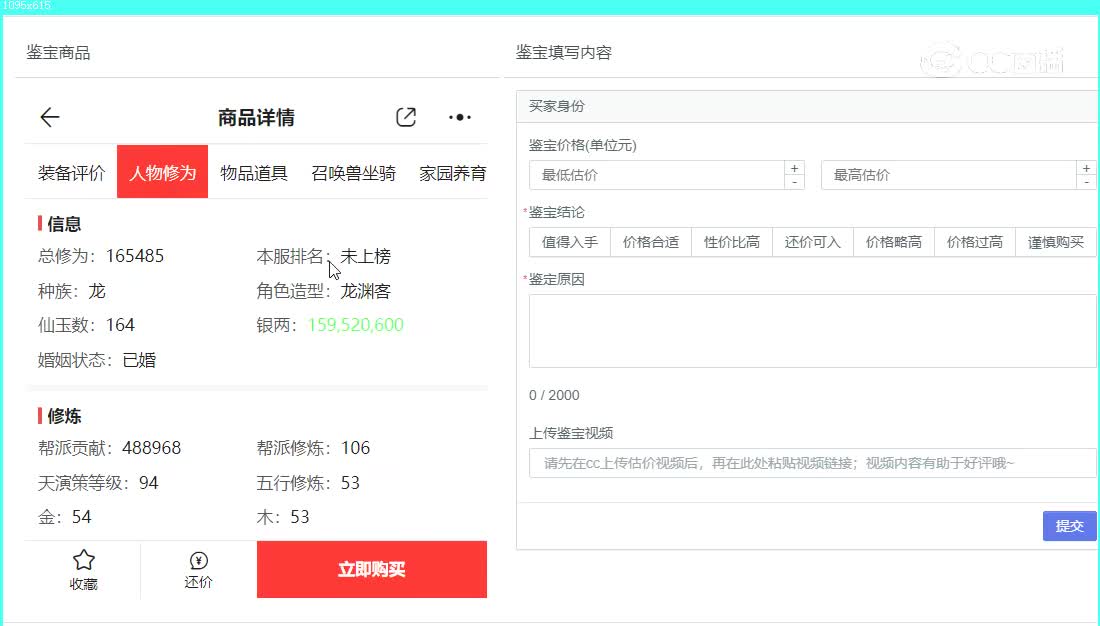Increase 最低估价 with the plus stepper
The image size is (1100, 626).
coord(794,167)
